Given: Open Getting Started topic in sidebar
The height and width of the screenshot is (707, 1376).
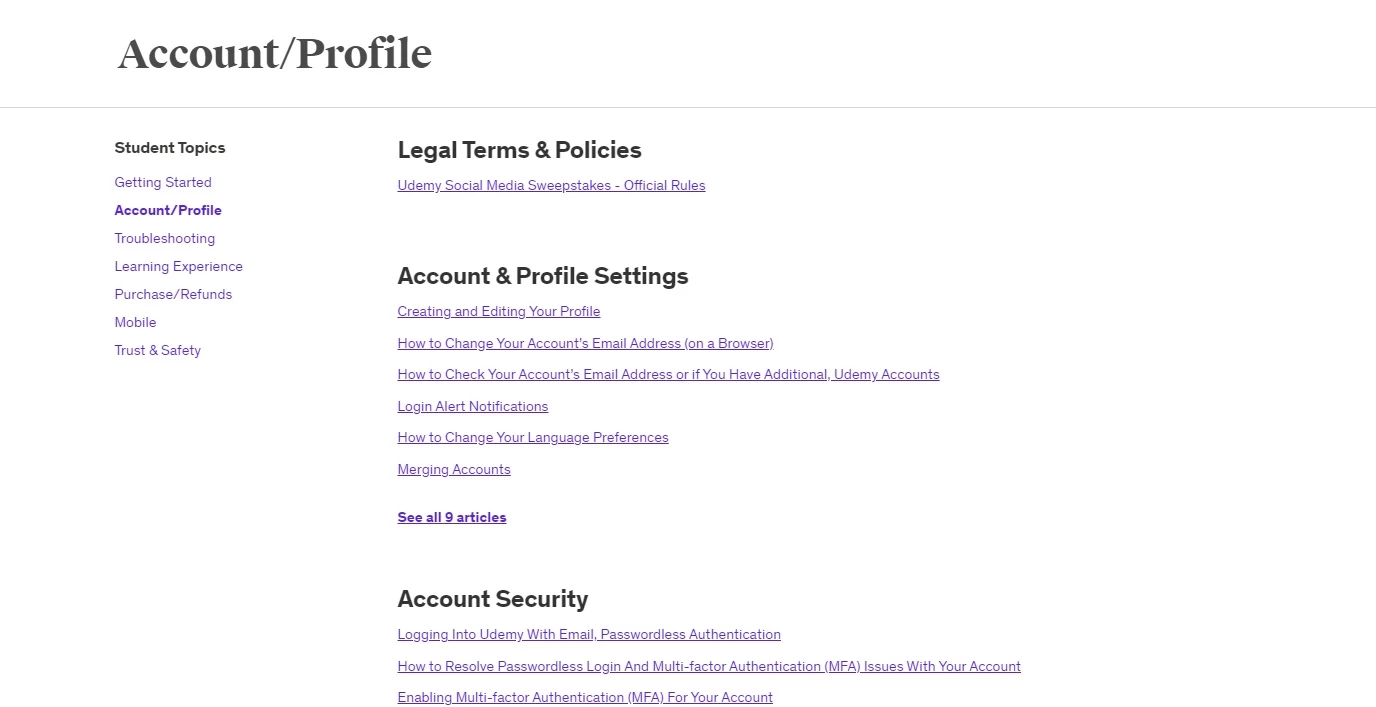Looking at the screenshot, I should (163, 182).
